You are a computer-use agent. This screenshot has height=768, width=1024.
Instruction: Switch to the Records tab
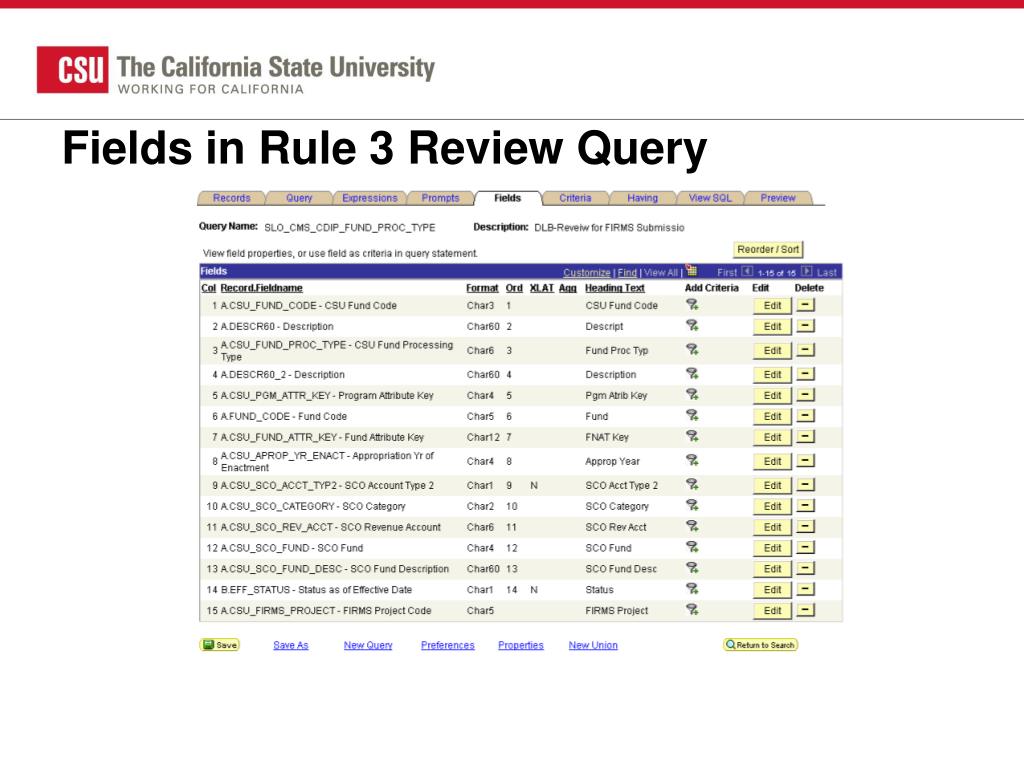click(x=231, y=198)
